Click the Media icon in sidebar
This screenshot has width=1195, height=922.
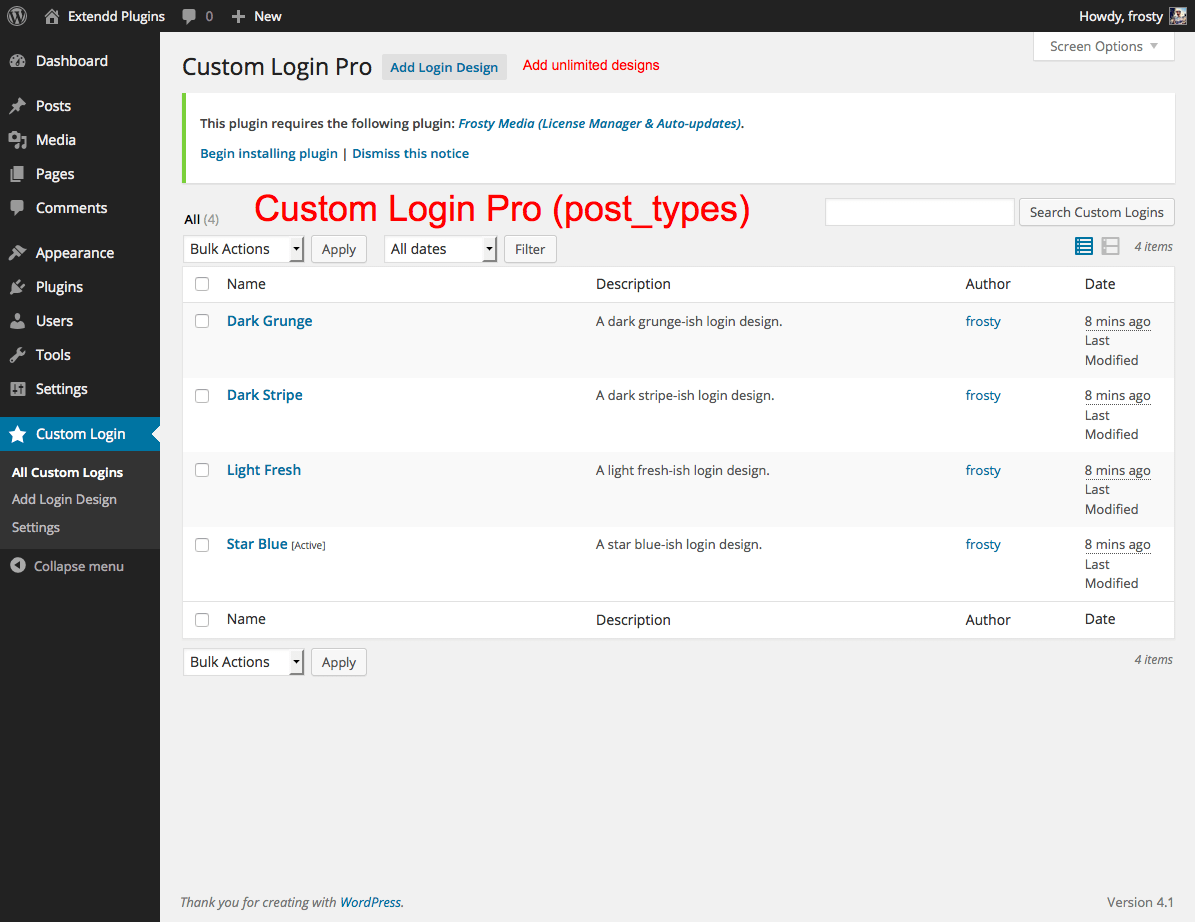coord(18,140)
